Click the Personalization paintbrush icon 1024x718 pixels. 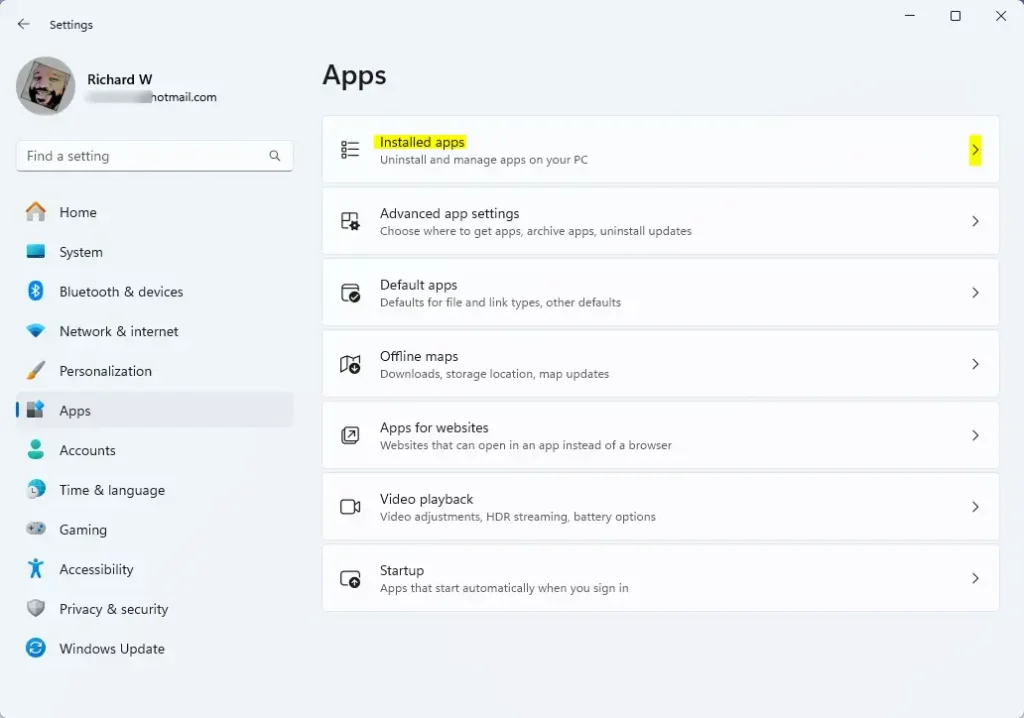(36, 370)
